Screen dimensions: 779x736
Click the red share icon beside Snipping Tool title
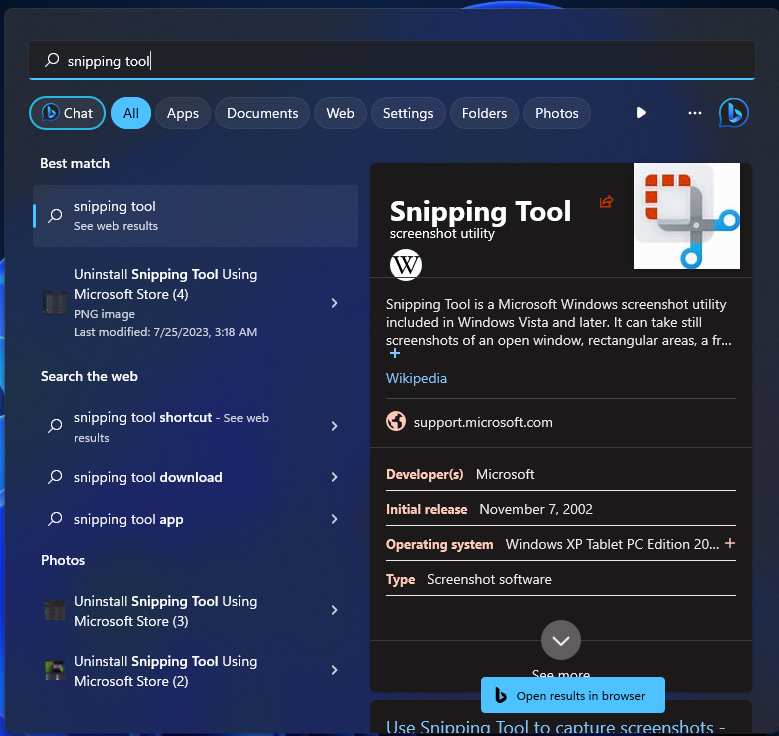click(x=606, y=202)
